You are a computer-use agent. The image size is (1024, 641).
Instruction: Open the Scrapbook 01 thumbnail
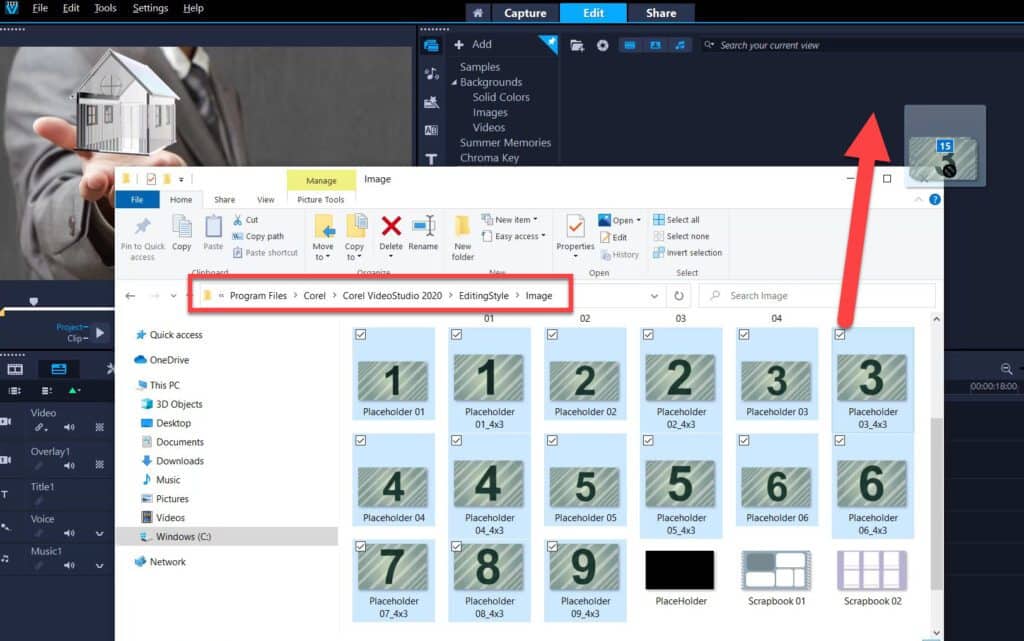pyautogui.click(x=774, y=570)
